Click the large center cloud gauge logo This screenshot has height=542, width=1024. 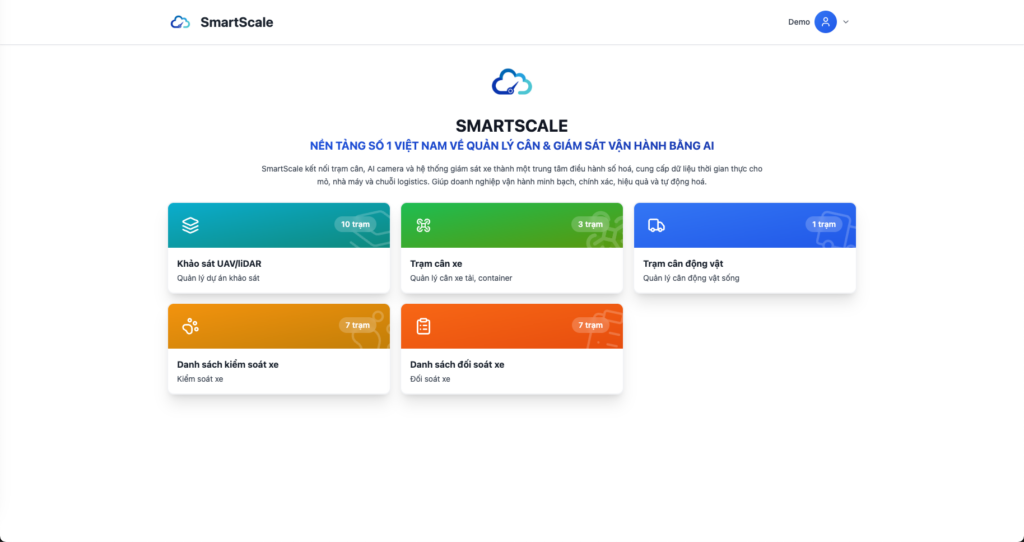(x=512, y=82)
